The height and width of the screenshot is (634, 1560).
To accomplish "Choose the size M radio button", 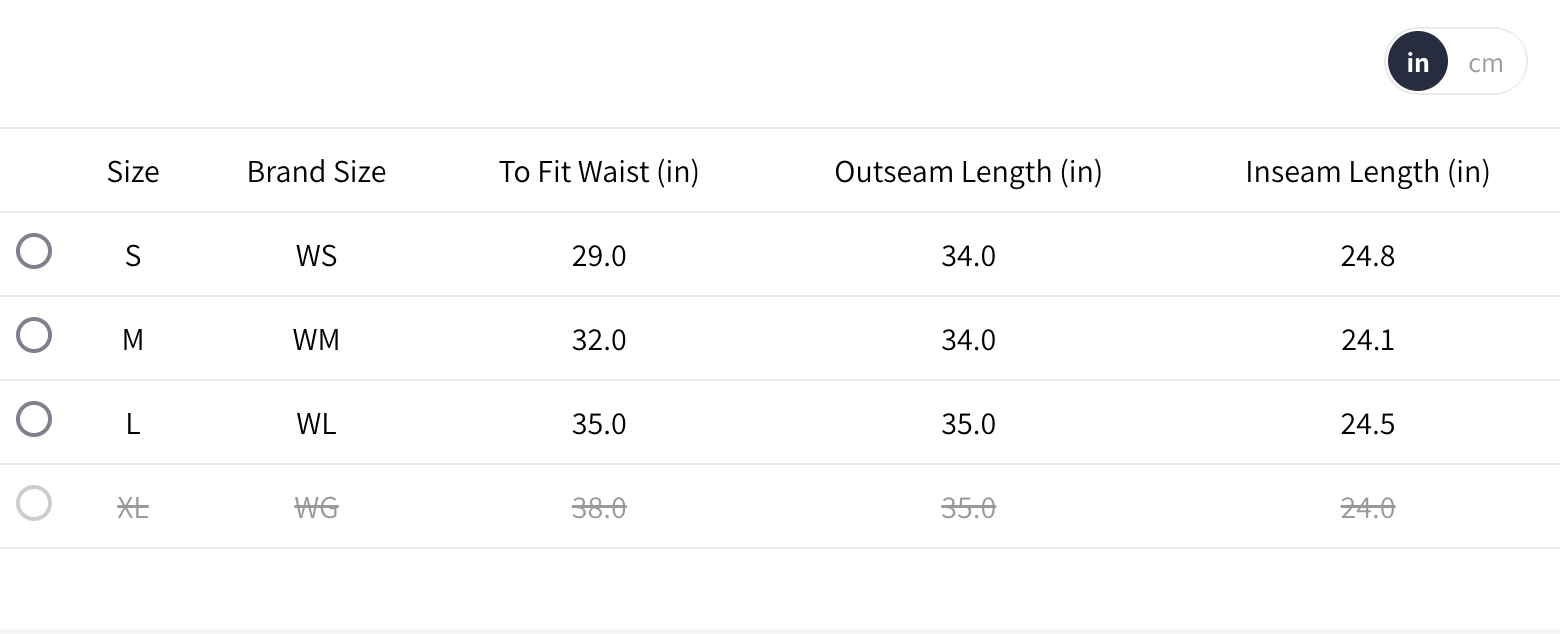I will click(34, 335).
